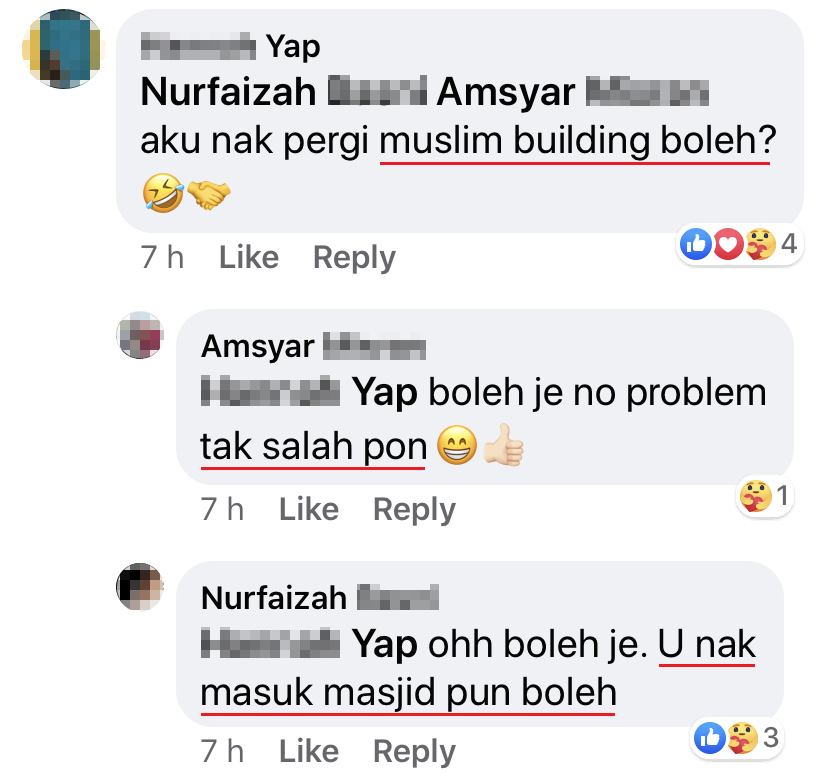Like Yap's top-level comment

point(249,257)
